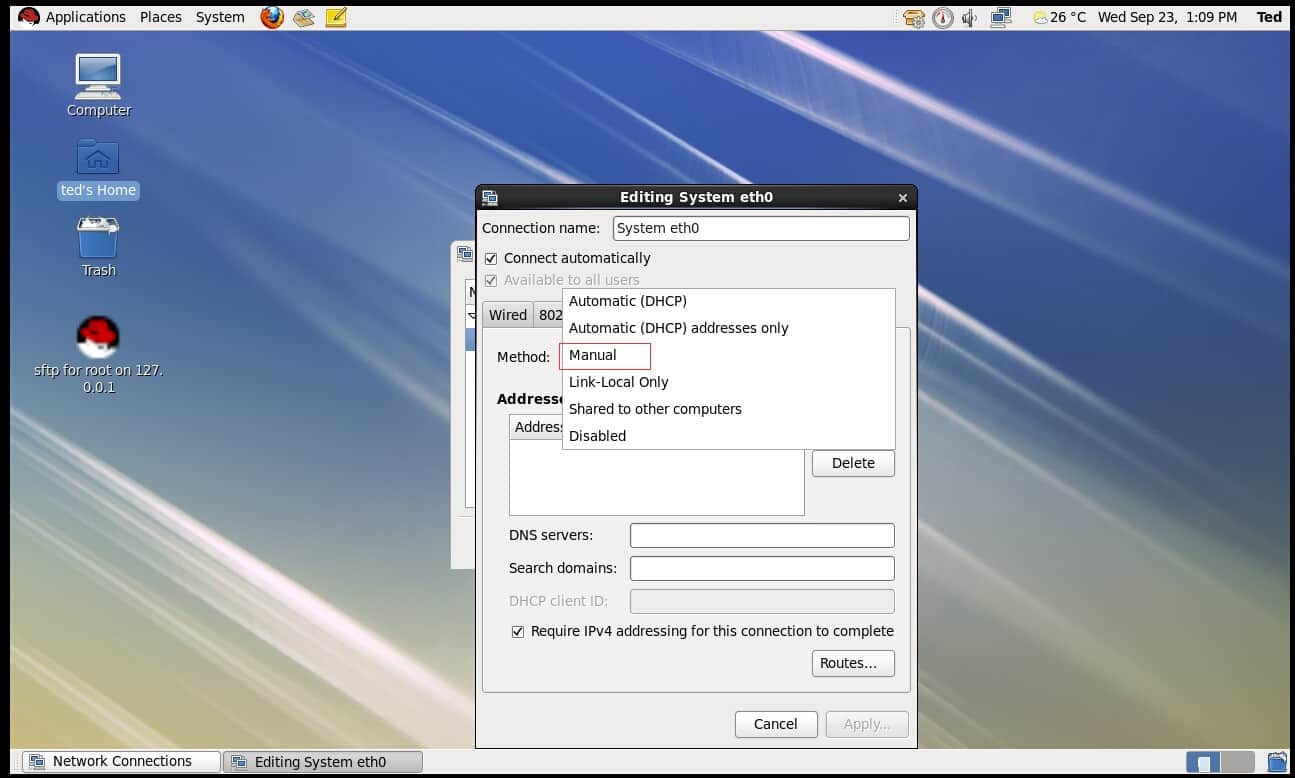Pick Link-Local Only method option
Image resolution: width=1295 pixels, height=778 pixels.
[618, 382]
